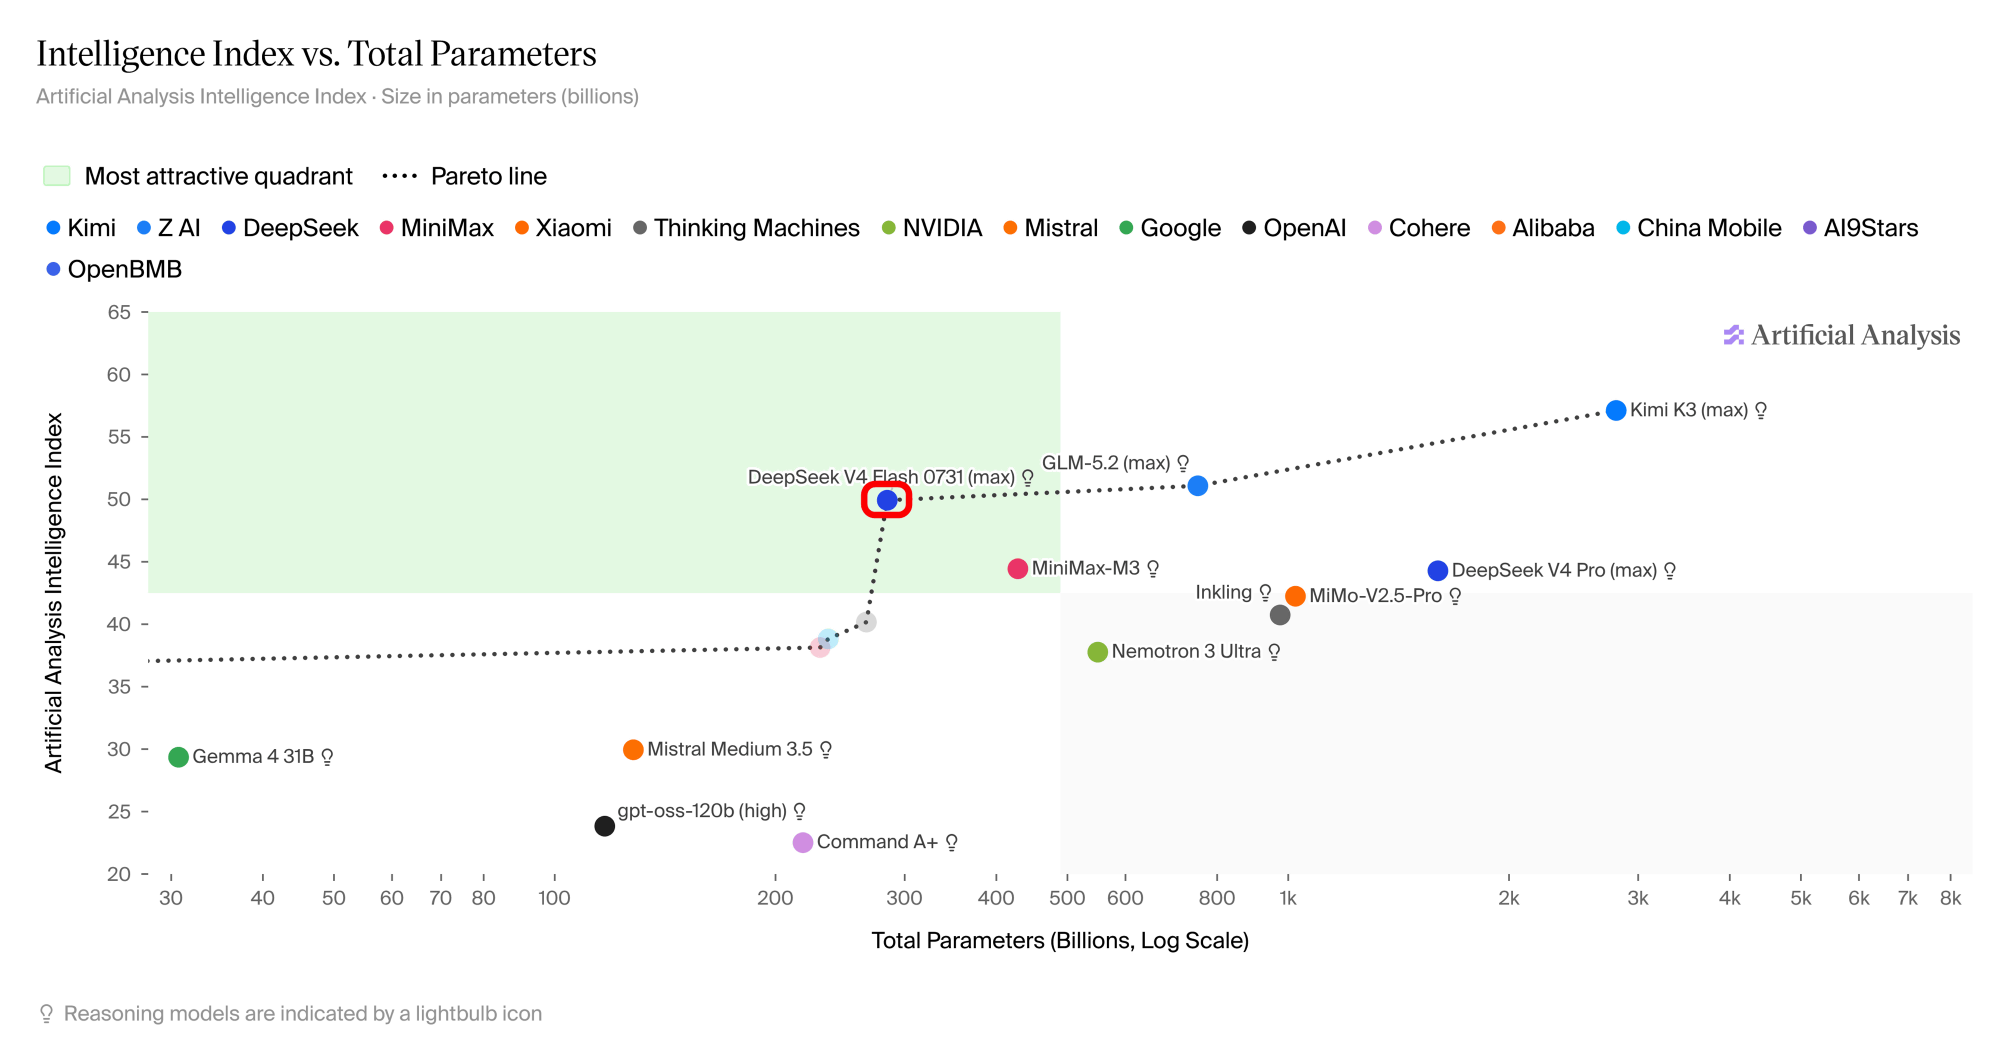2000x1055 pixels.
Task: Click the Kimi K3 (max) data point
Action: [x=1616, y=410]
